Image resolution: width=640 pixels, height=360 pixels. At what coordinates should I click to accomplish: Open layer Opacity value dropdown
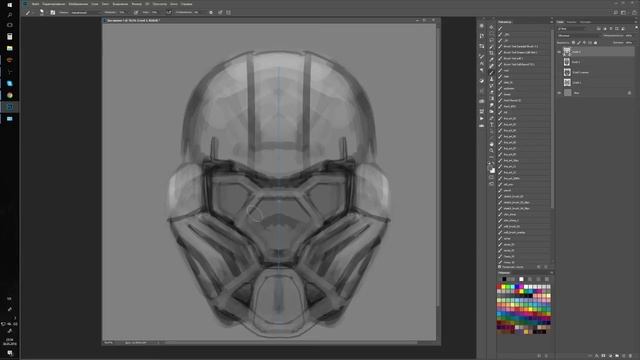[629, 36]
